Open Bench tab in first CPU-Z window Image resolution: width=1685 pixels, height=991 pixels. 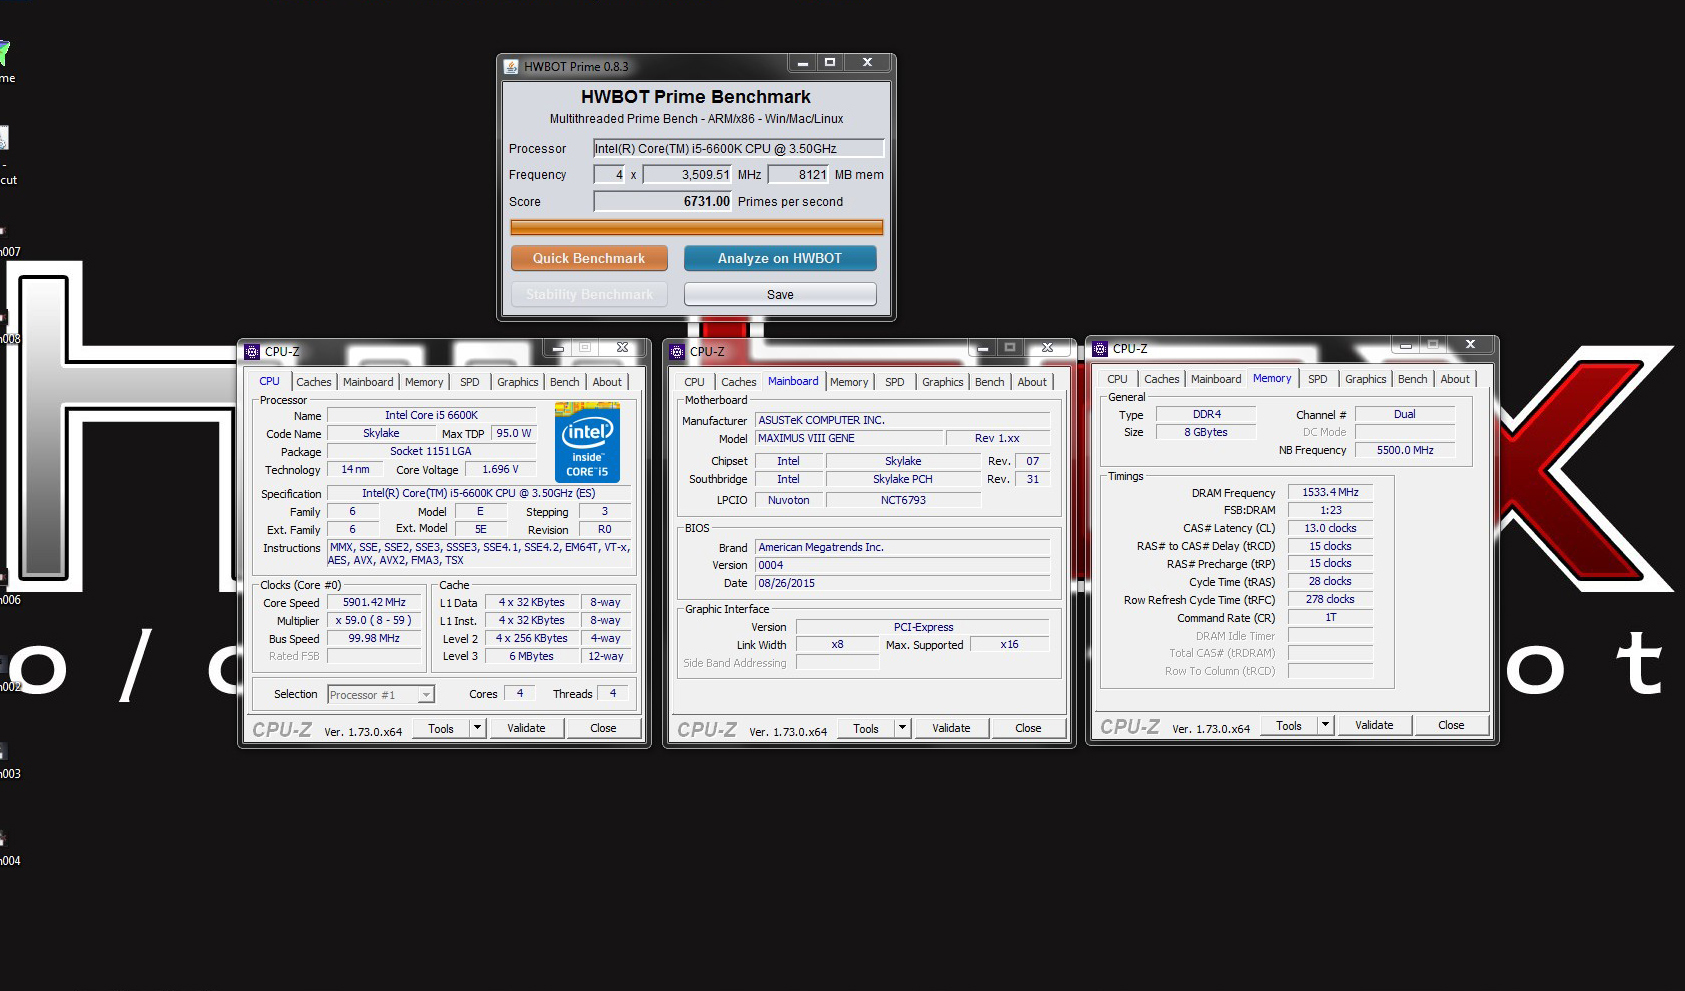point(565,382)
